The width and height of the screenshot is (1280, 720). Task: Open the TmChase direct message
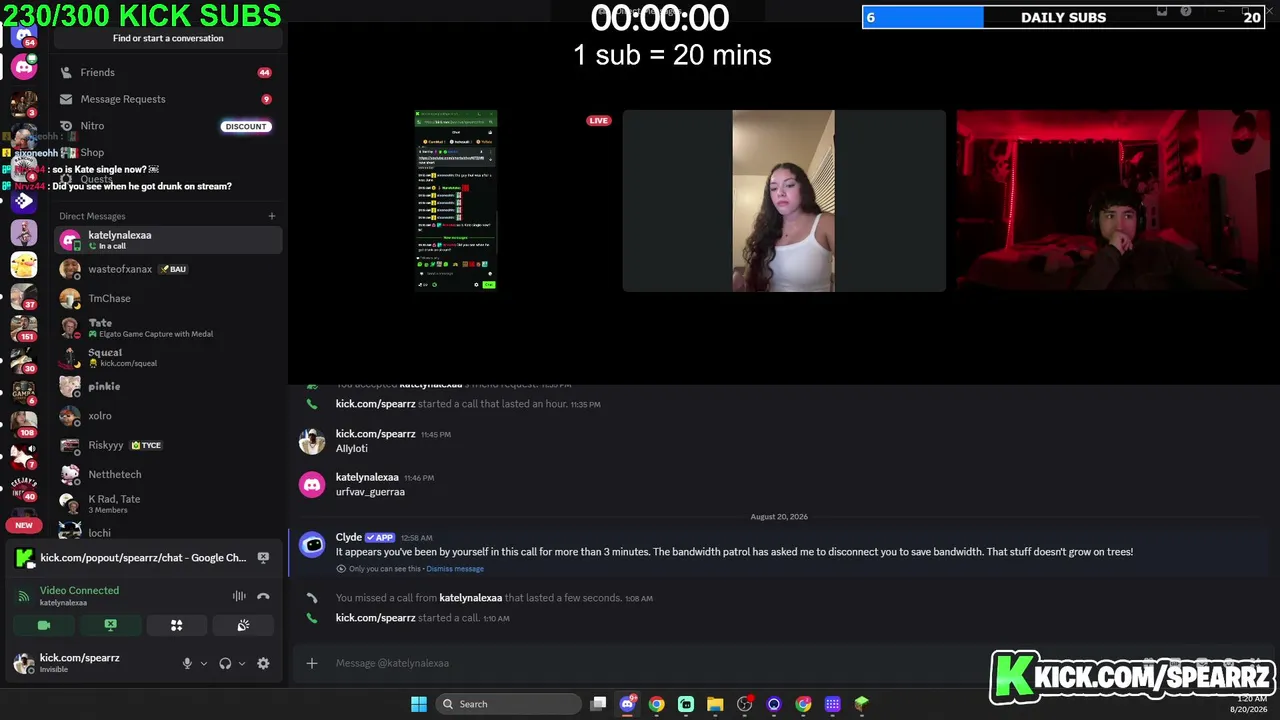[x=168, y=298]
